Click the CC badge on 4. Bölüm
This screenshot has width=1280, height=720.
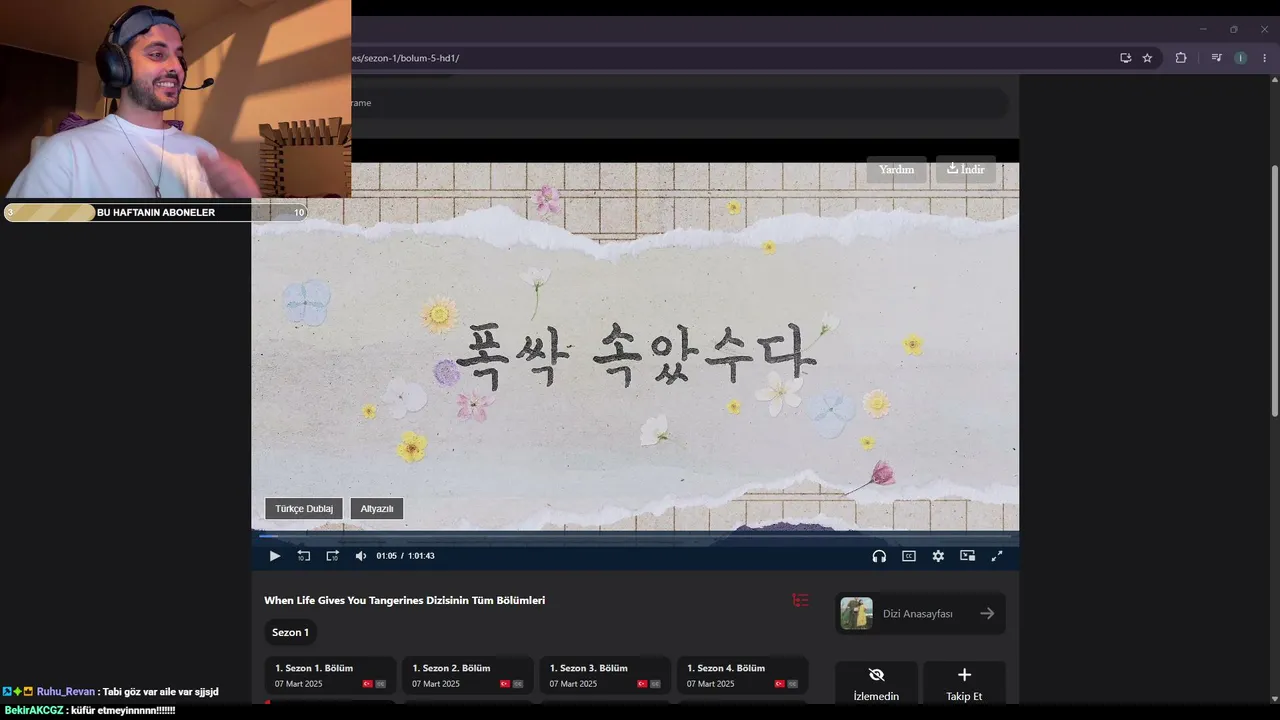point(792,684)
